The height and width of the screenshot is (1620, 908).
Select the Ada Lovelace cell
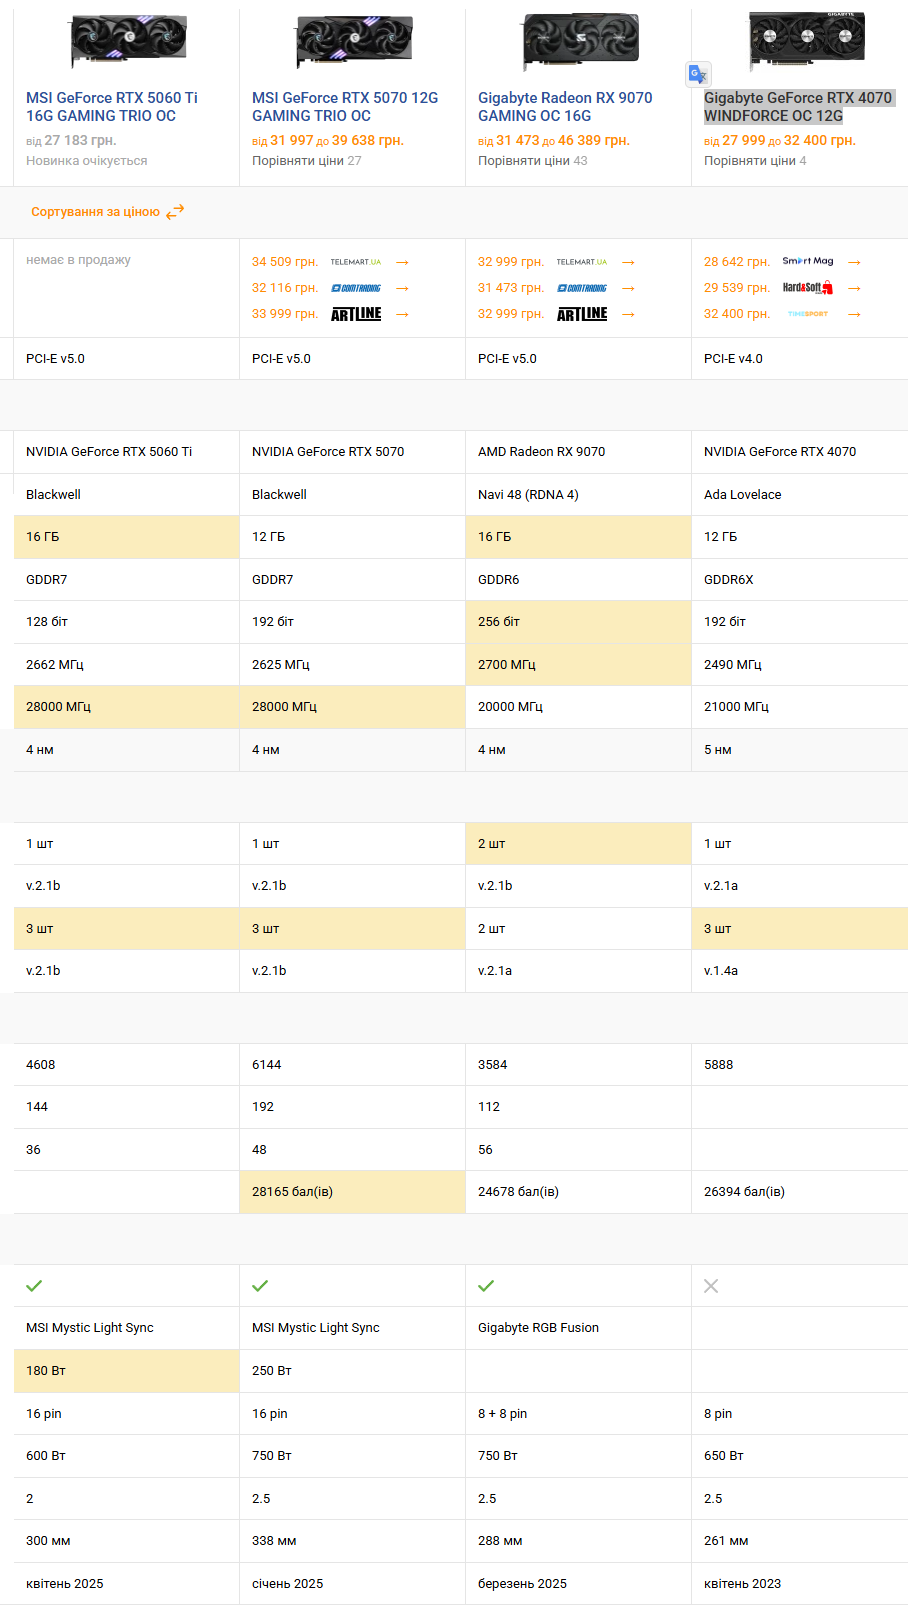[x=800, y=495]
